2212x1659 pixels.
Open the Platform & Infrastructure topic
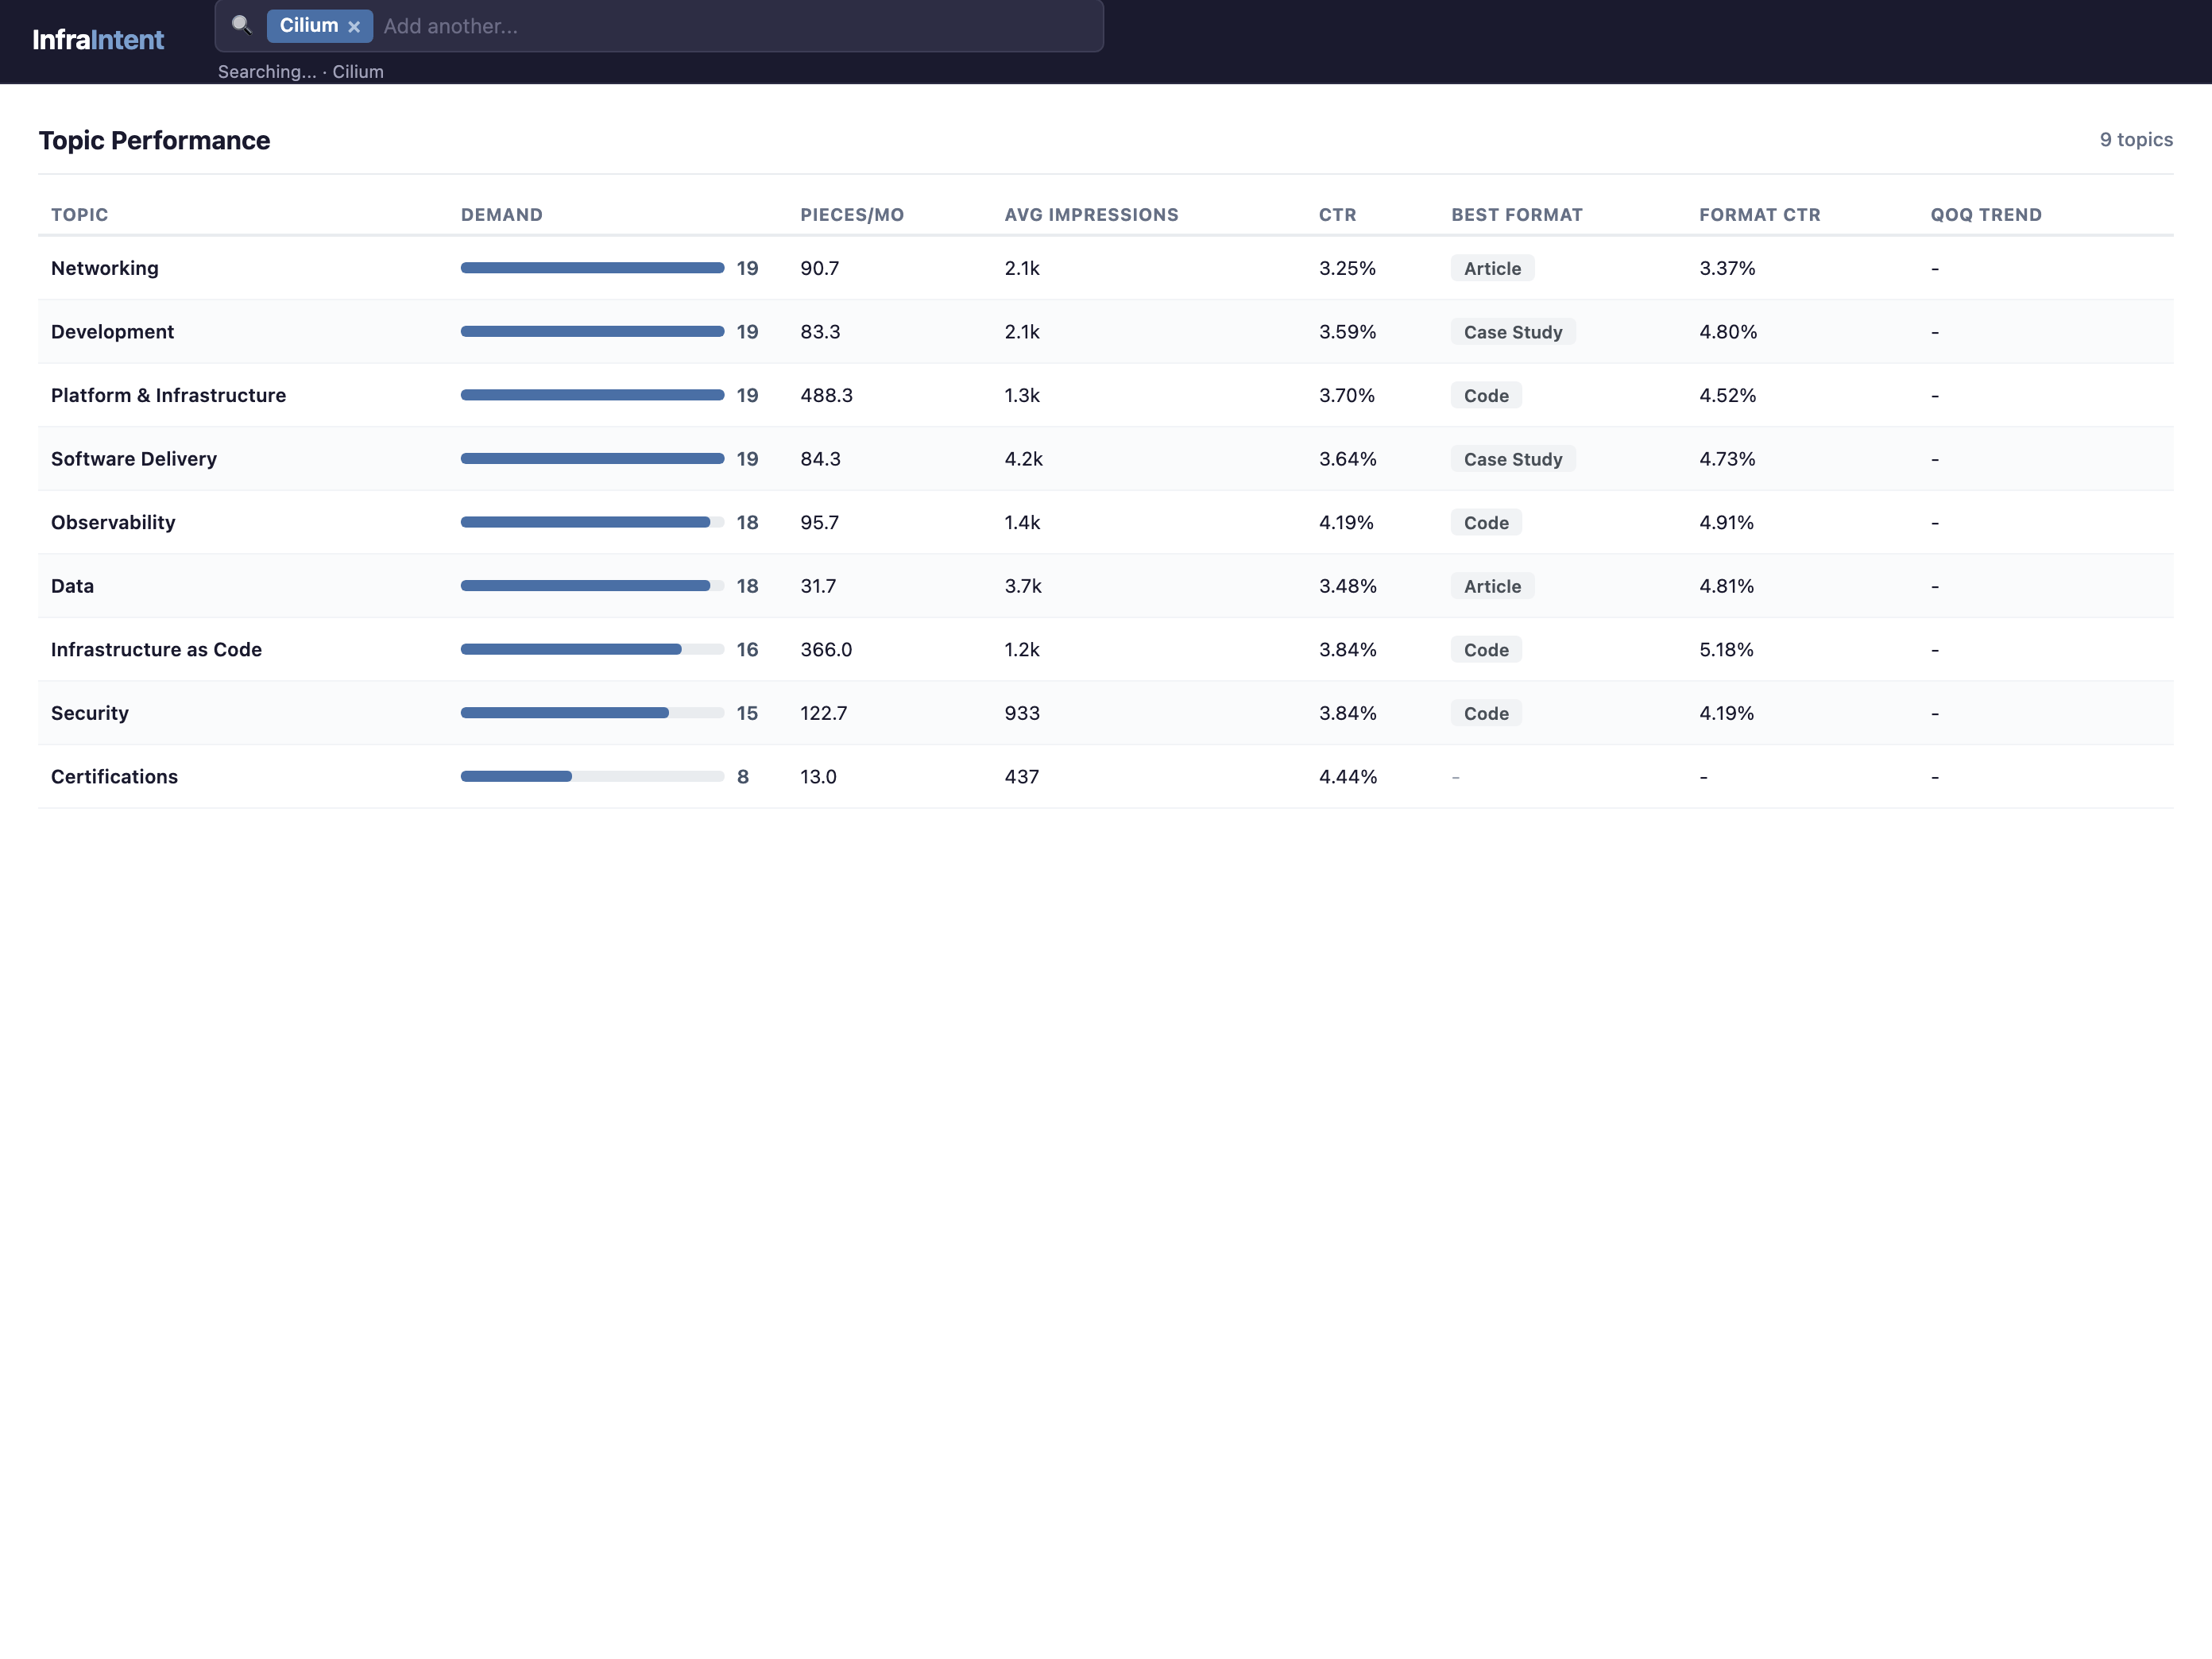coord(168,395)
